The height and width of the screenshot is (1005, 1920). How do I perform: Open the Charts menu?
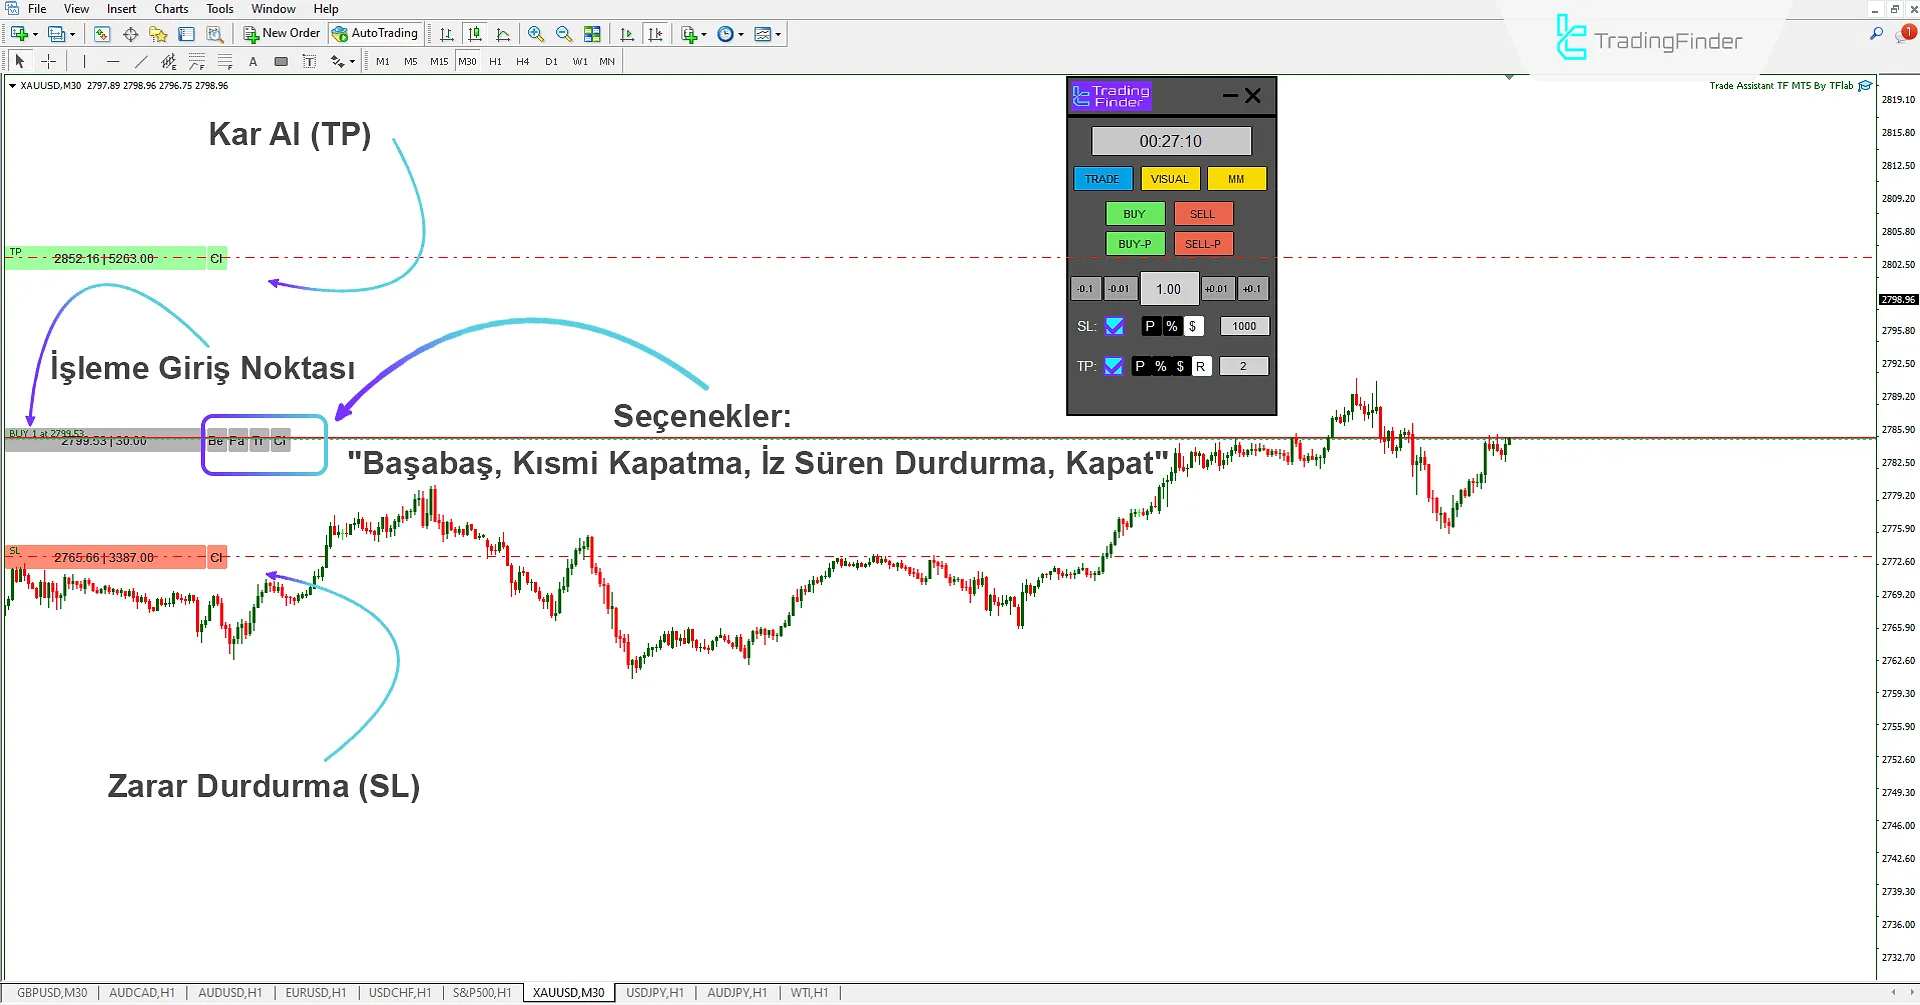pos(170,8)
